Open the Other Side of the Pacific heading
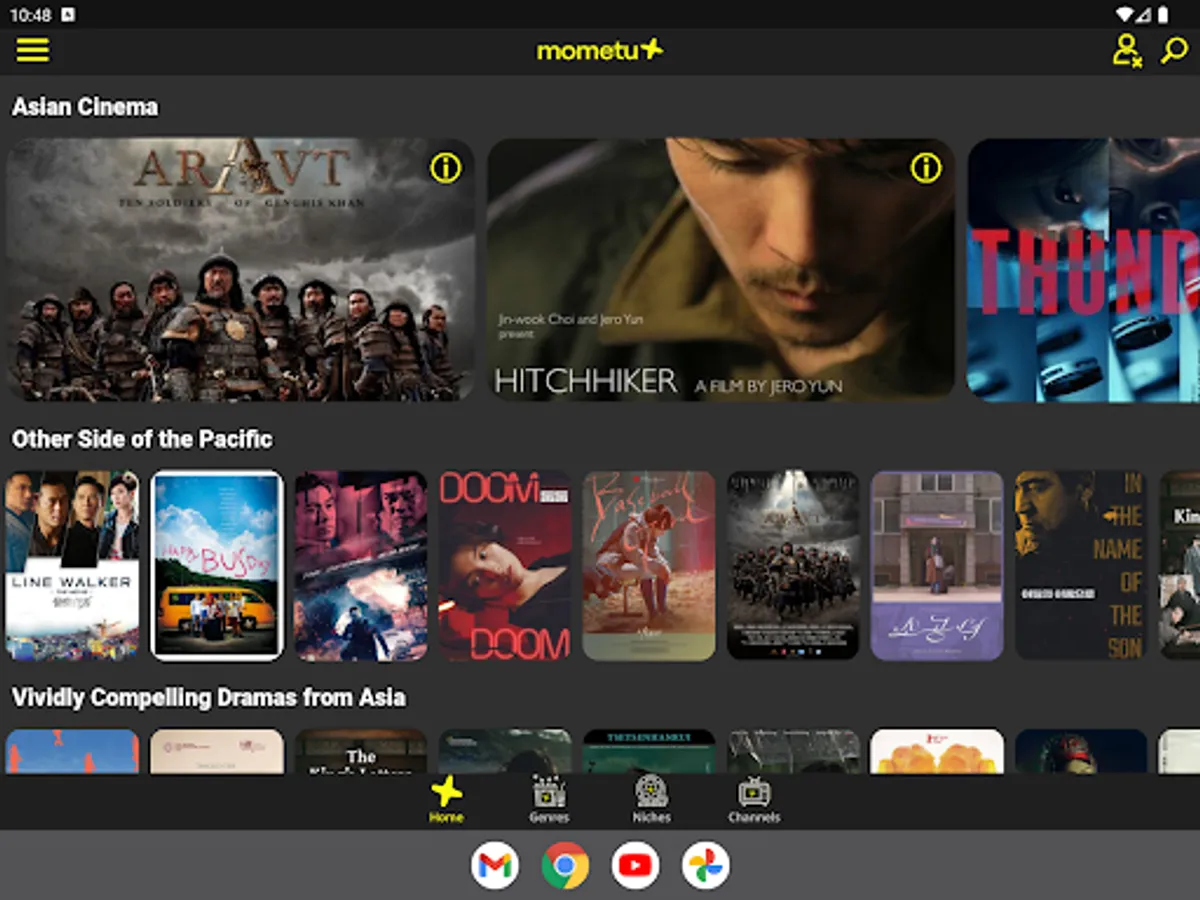 (x=142, y=439)
